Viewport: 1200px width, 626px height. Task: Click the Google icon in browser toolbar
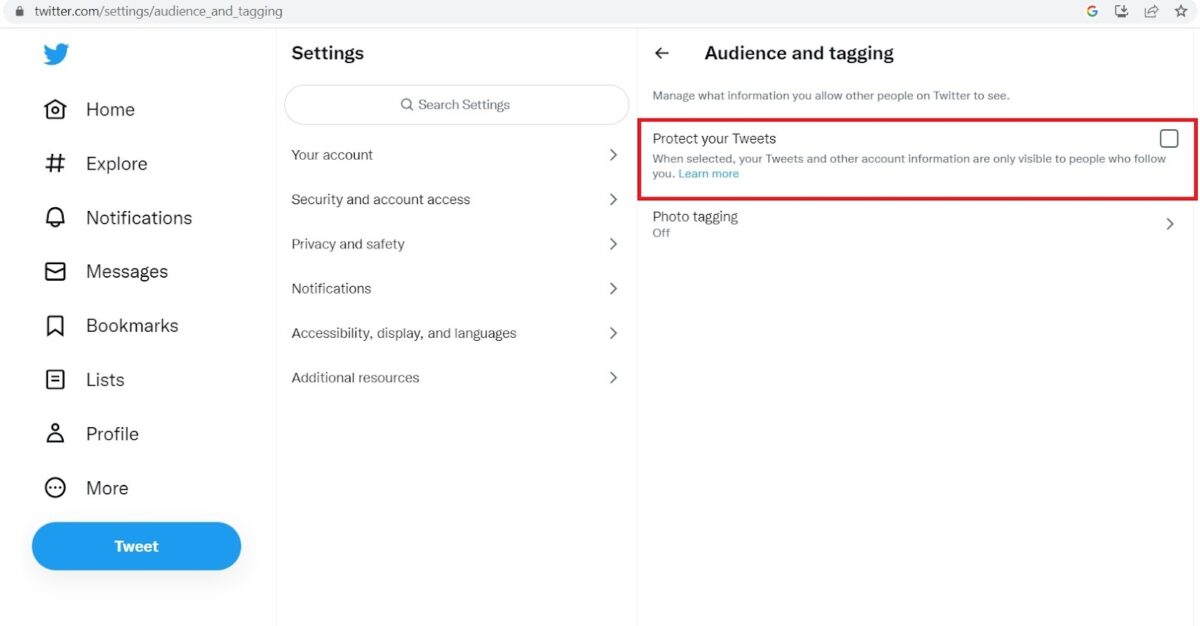(1092, 12)
